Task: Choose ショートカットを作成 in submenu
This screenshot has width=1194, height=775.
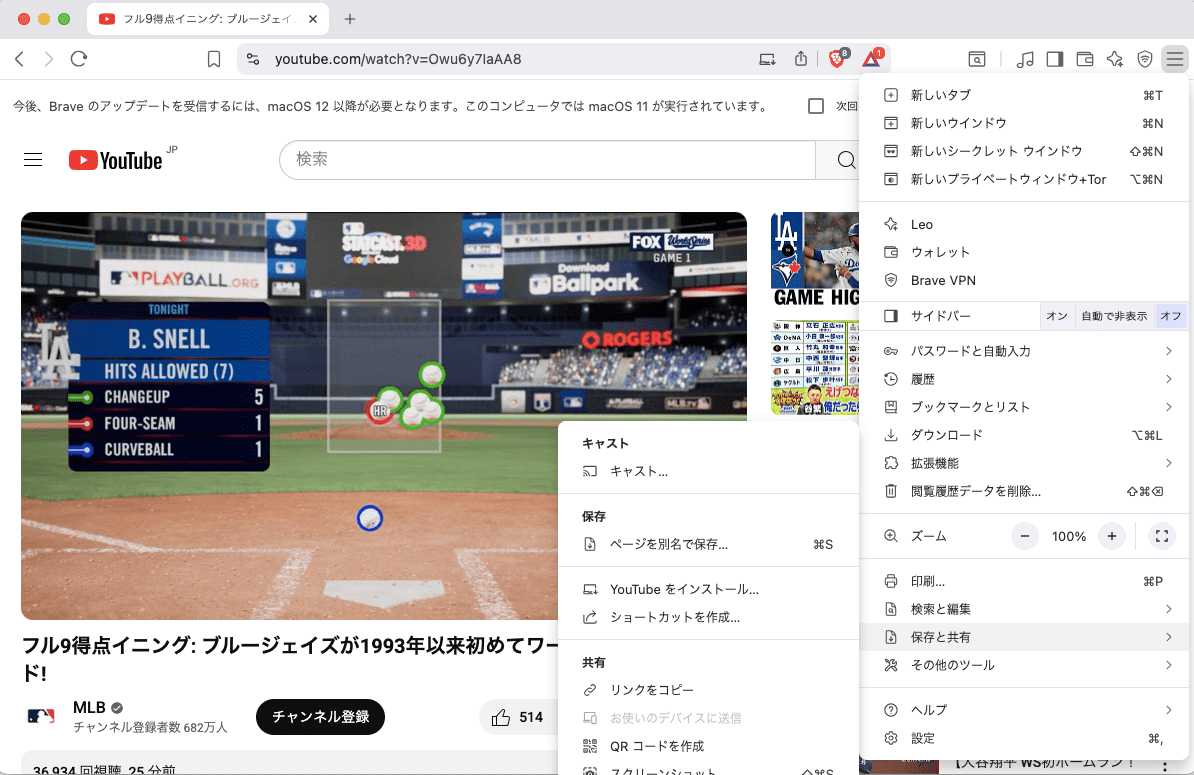Action: pyautogui.click(x=708, y=617)
